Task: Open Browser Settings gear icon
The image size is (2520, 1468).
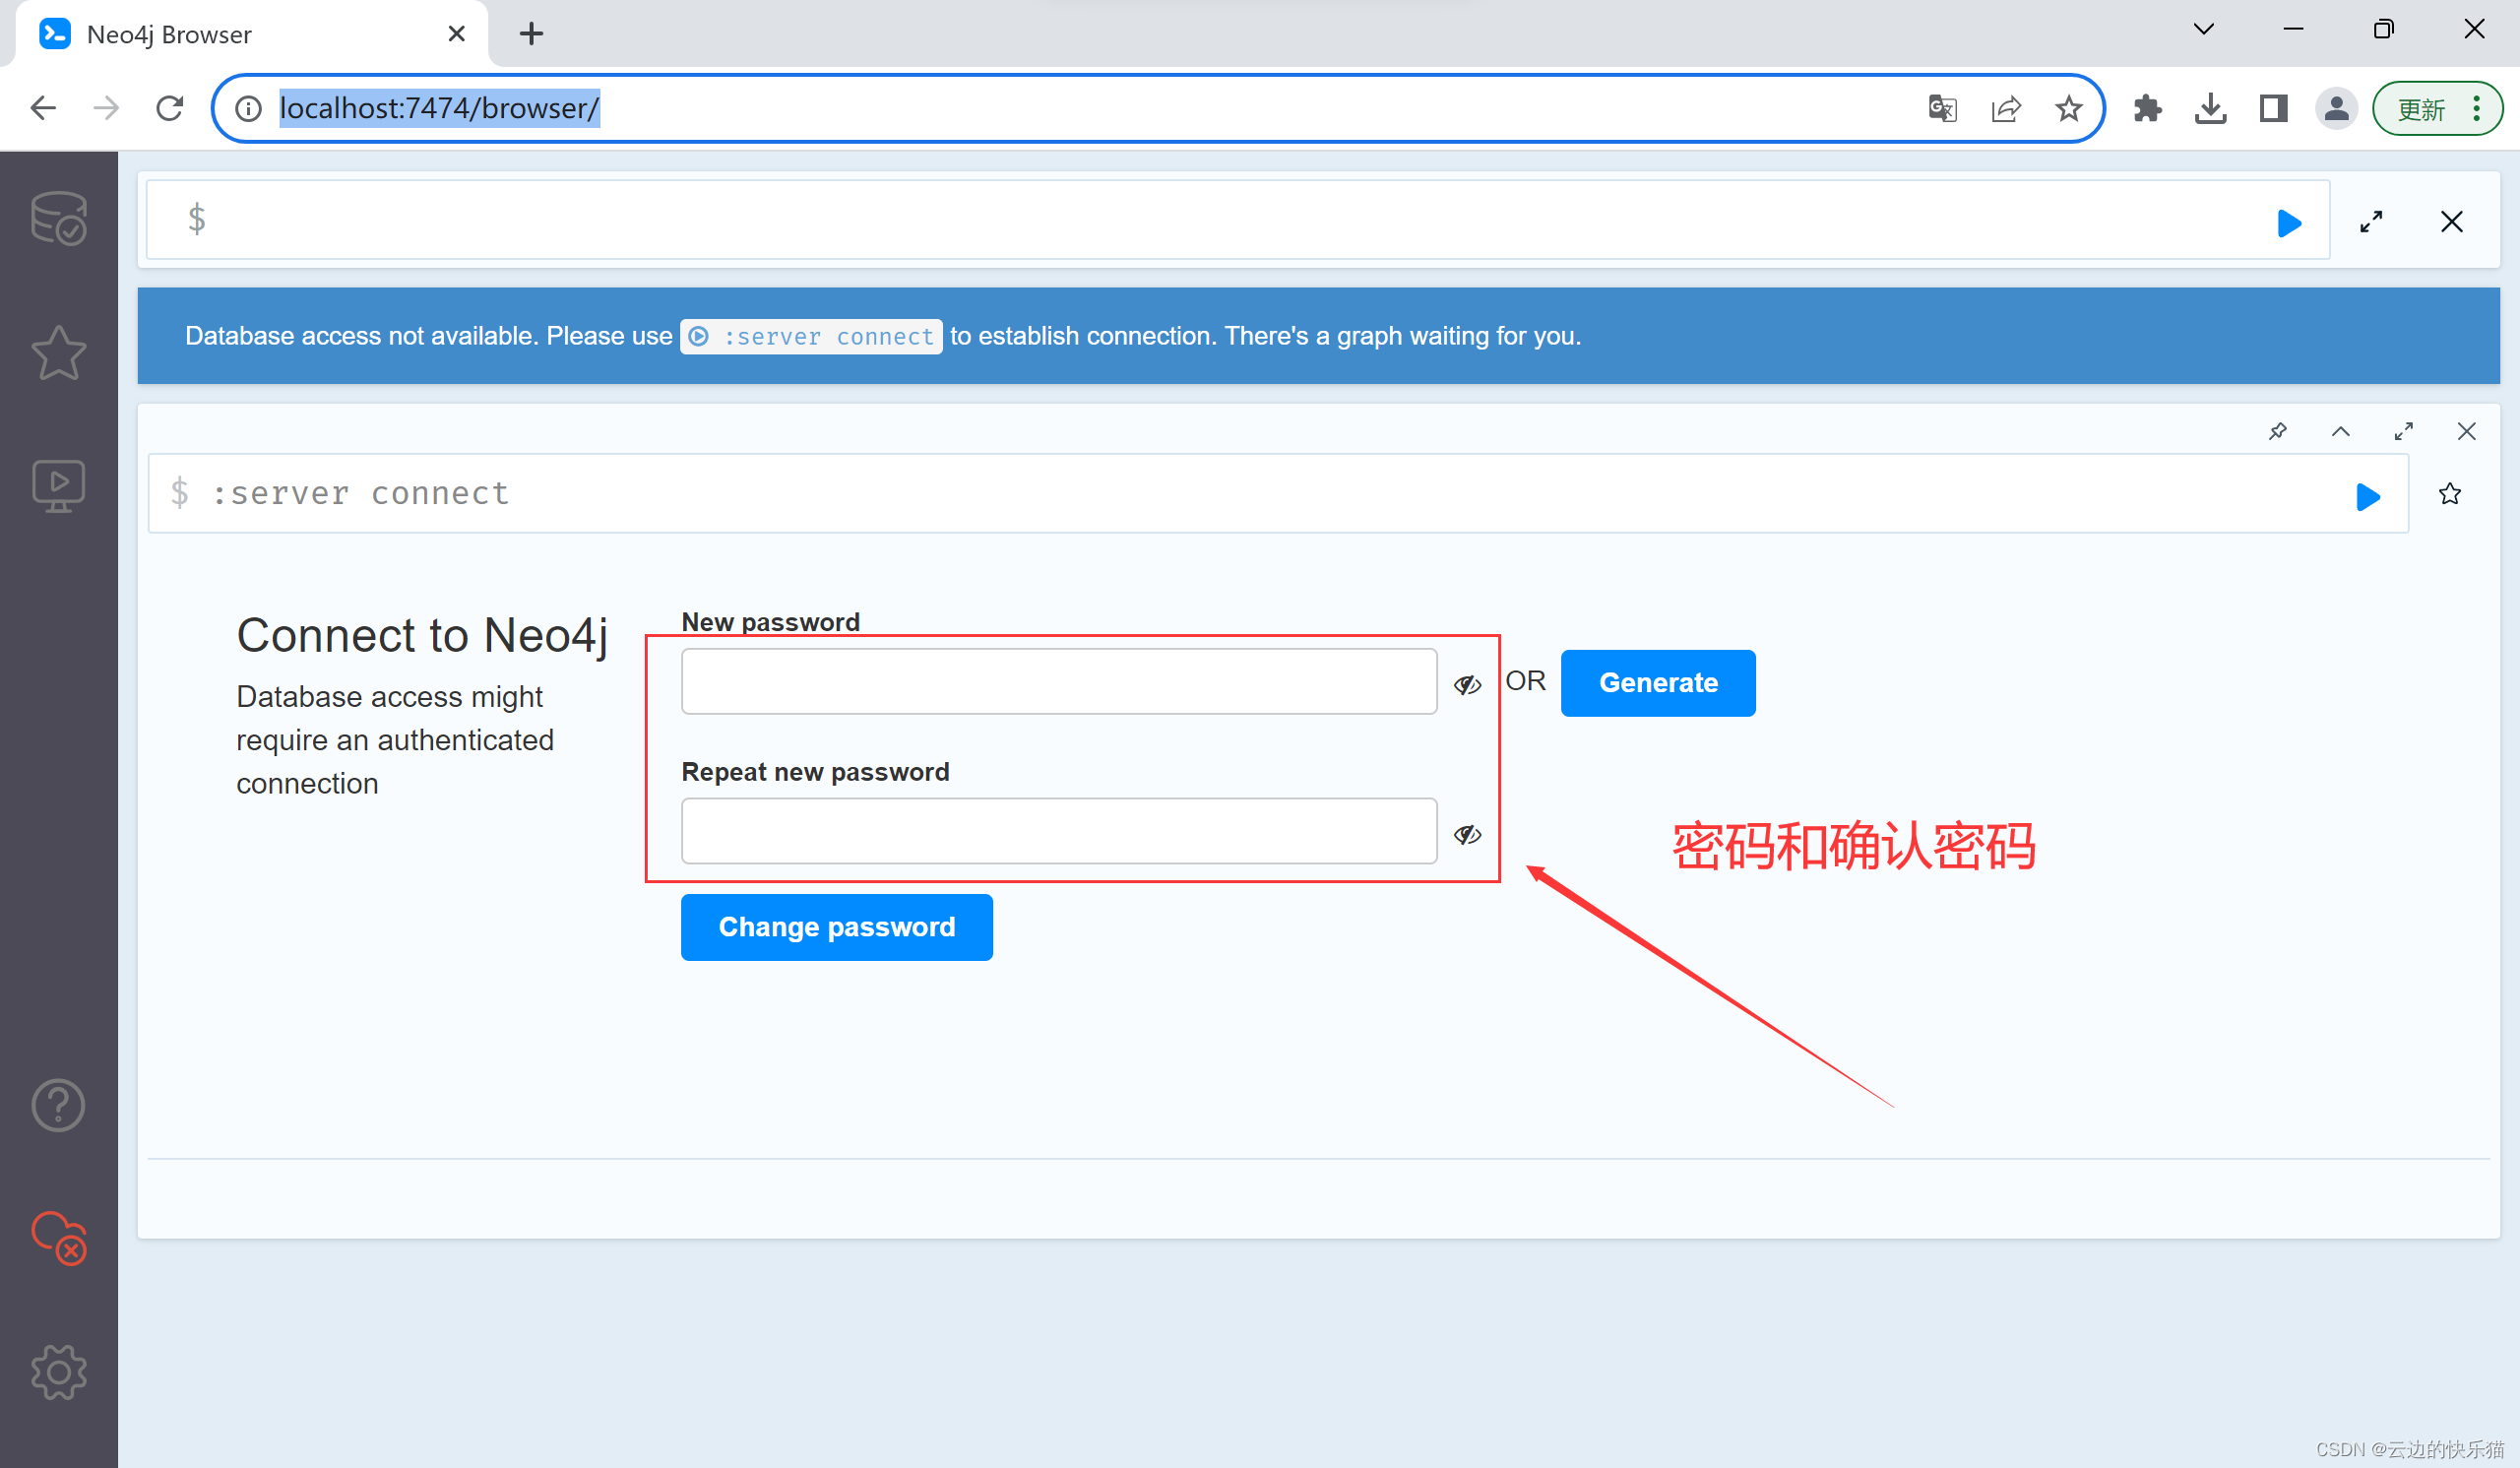Action: [x=58, y=1371]
